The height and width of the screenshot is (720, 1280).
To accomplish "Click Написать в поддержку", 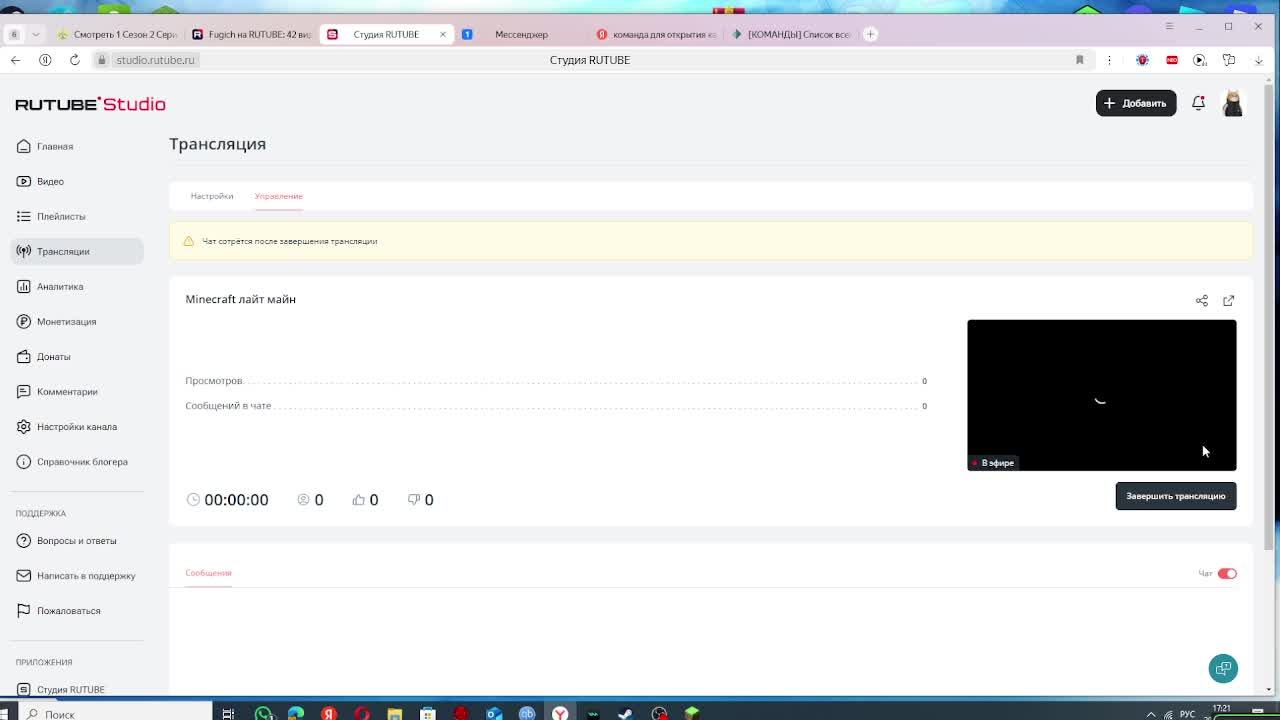I will coord(86,575).
